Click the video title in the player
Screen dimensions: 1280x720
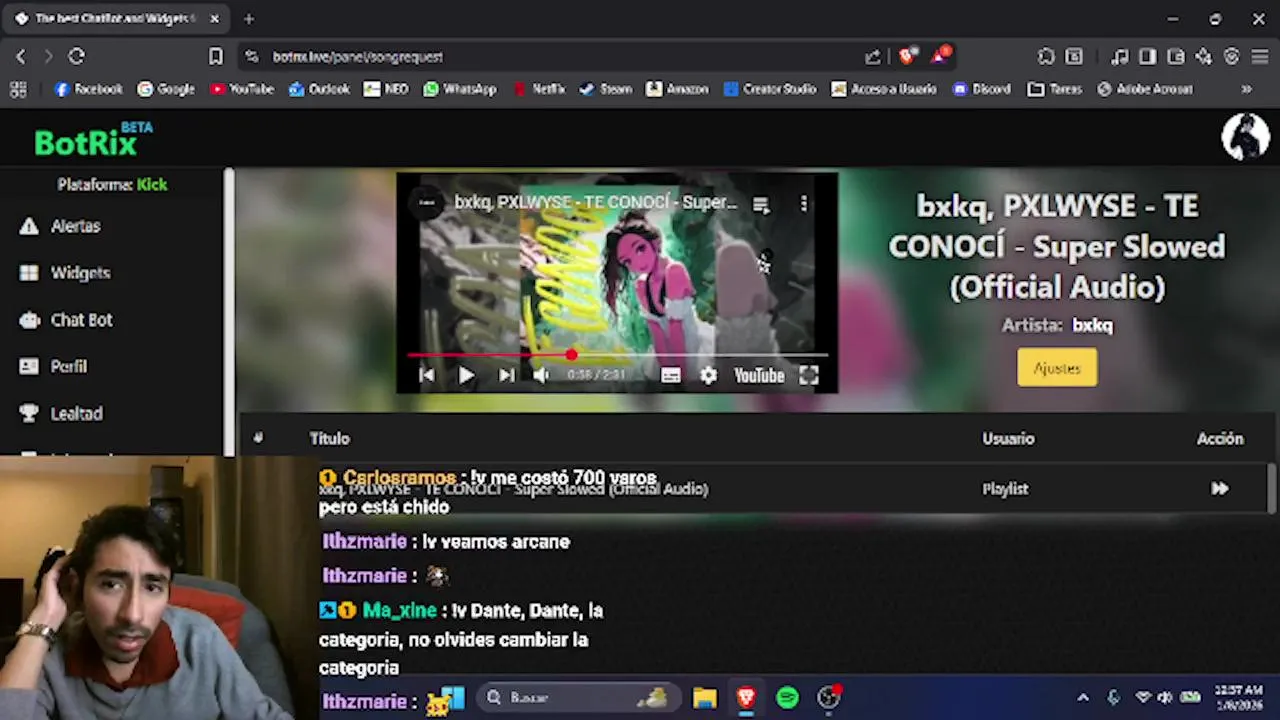[595, 203]
